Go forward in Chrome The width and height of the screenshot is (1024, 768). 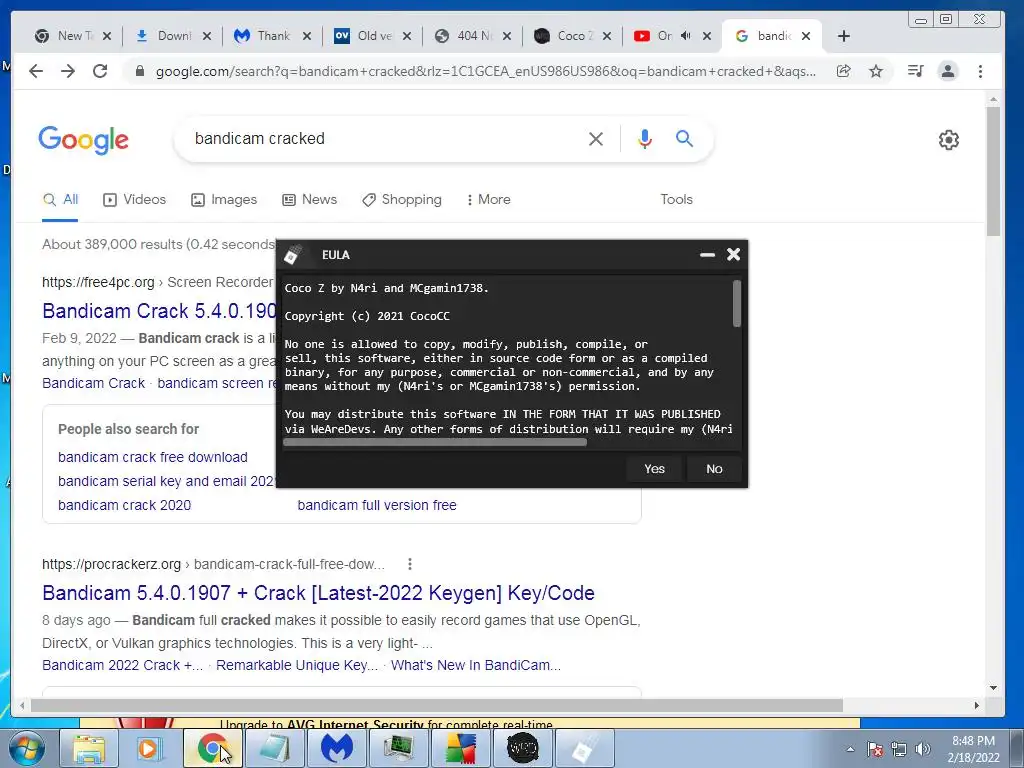[68, 71]
